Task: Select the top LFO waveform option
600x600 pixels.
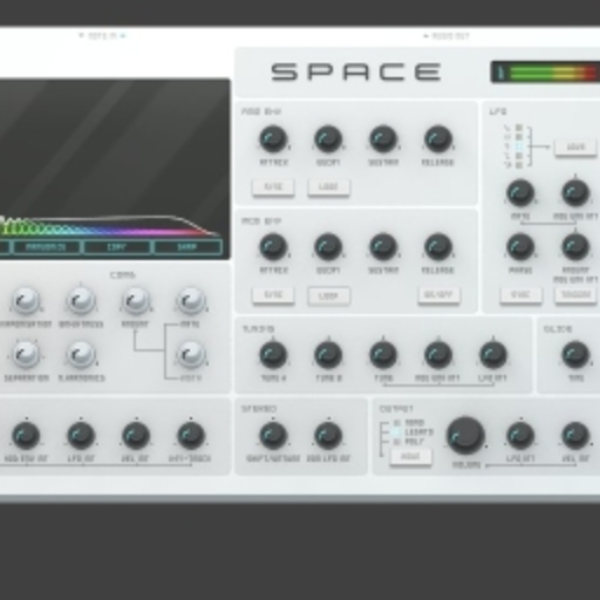Action: pos(518,127)
